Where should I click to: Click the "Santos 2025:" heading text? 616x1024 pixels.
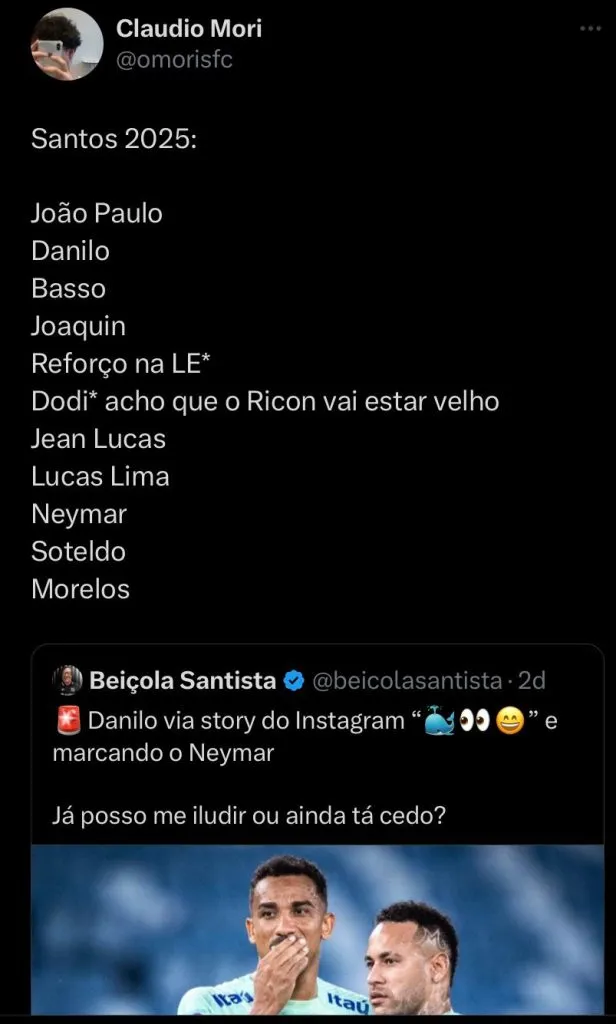click(x=114, y=137)
